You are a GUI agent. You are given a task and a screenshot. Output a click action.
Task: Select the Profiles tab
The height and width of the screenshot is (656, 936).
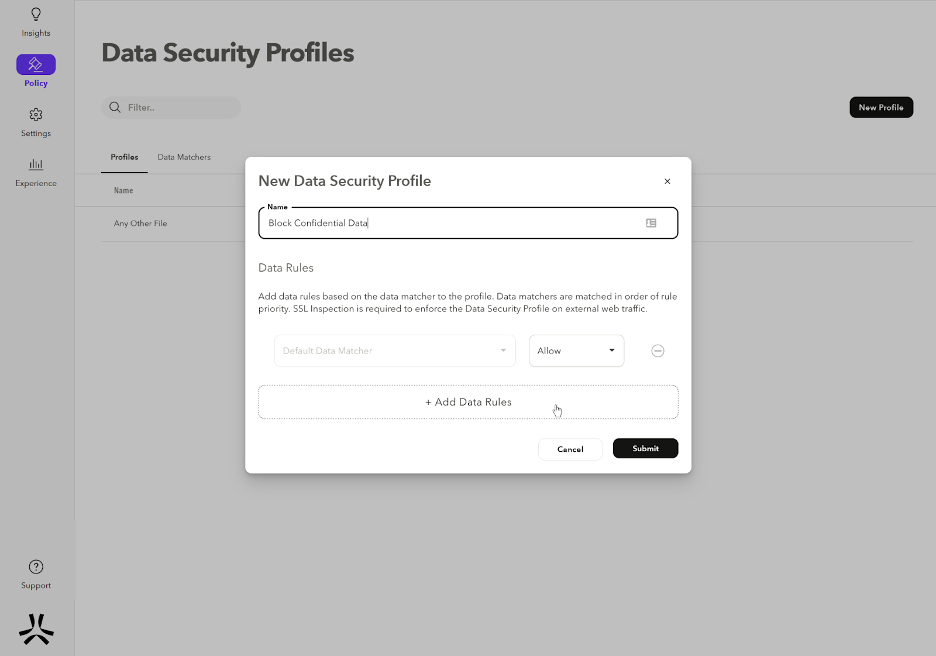(x=124, y=157)
